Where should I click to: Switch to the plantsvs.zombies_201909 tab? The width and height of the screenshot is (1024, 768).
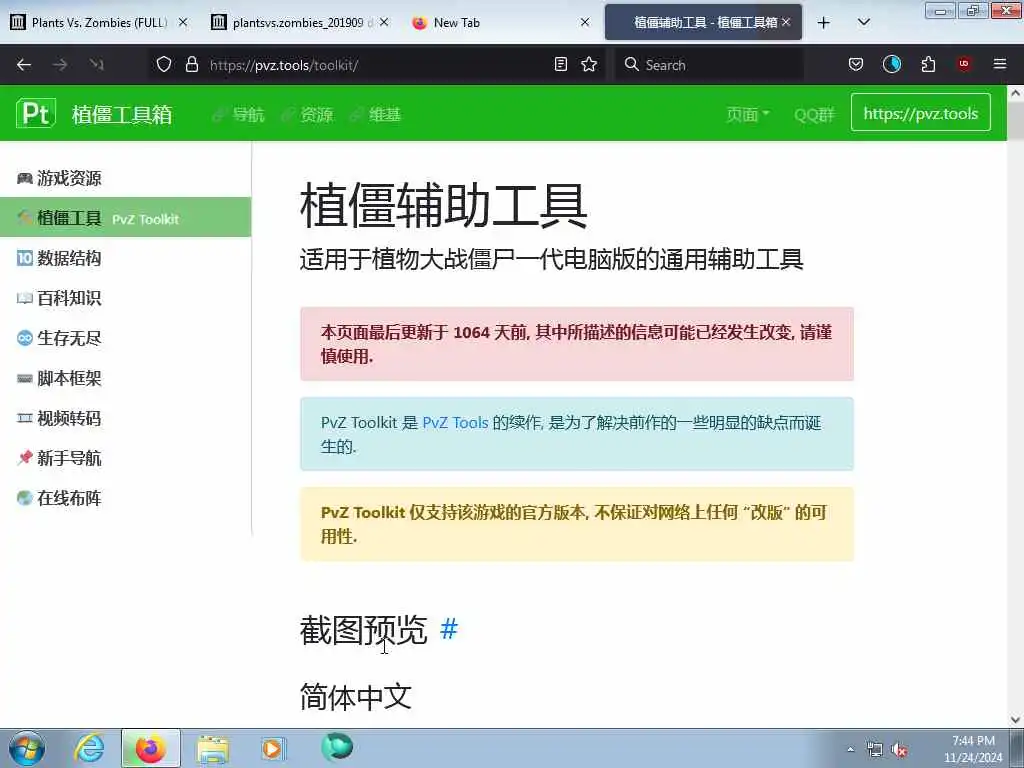(x=300, y=23)
